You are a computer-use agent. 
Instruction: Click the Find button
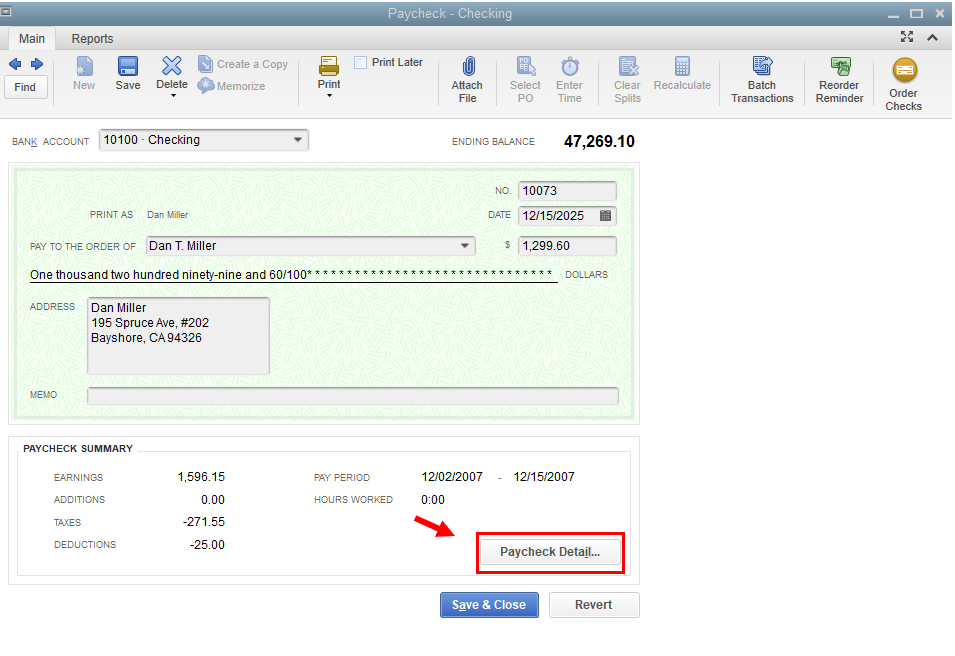coord(25,87)
